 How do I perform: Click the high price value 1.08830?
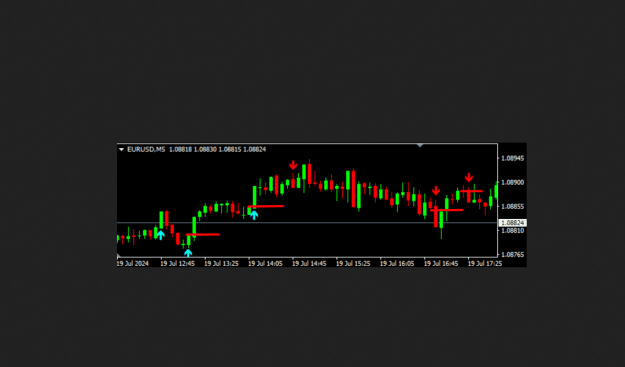click(205, 149)
